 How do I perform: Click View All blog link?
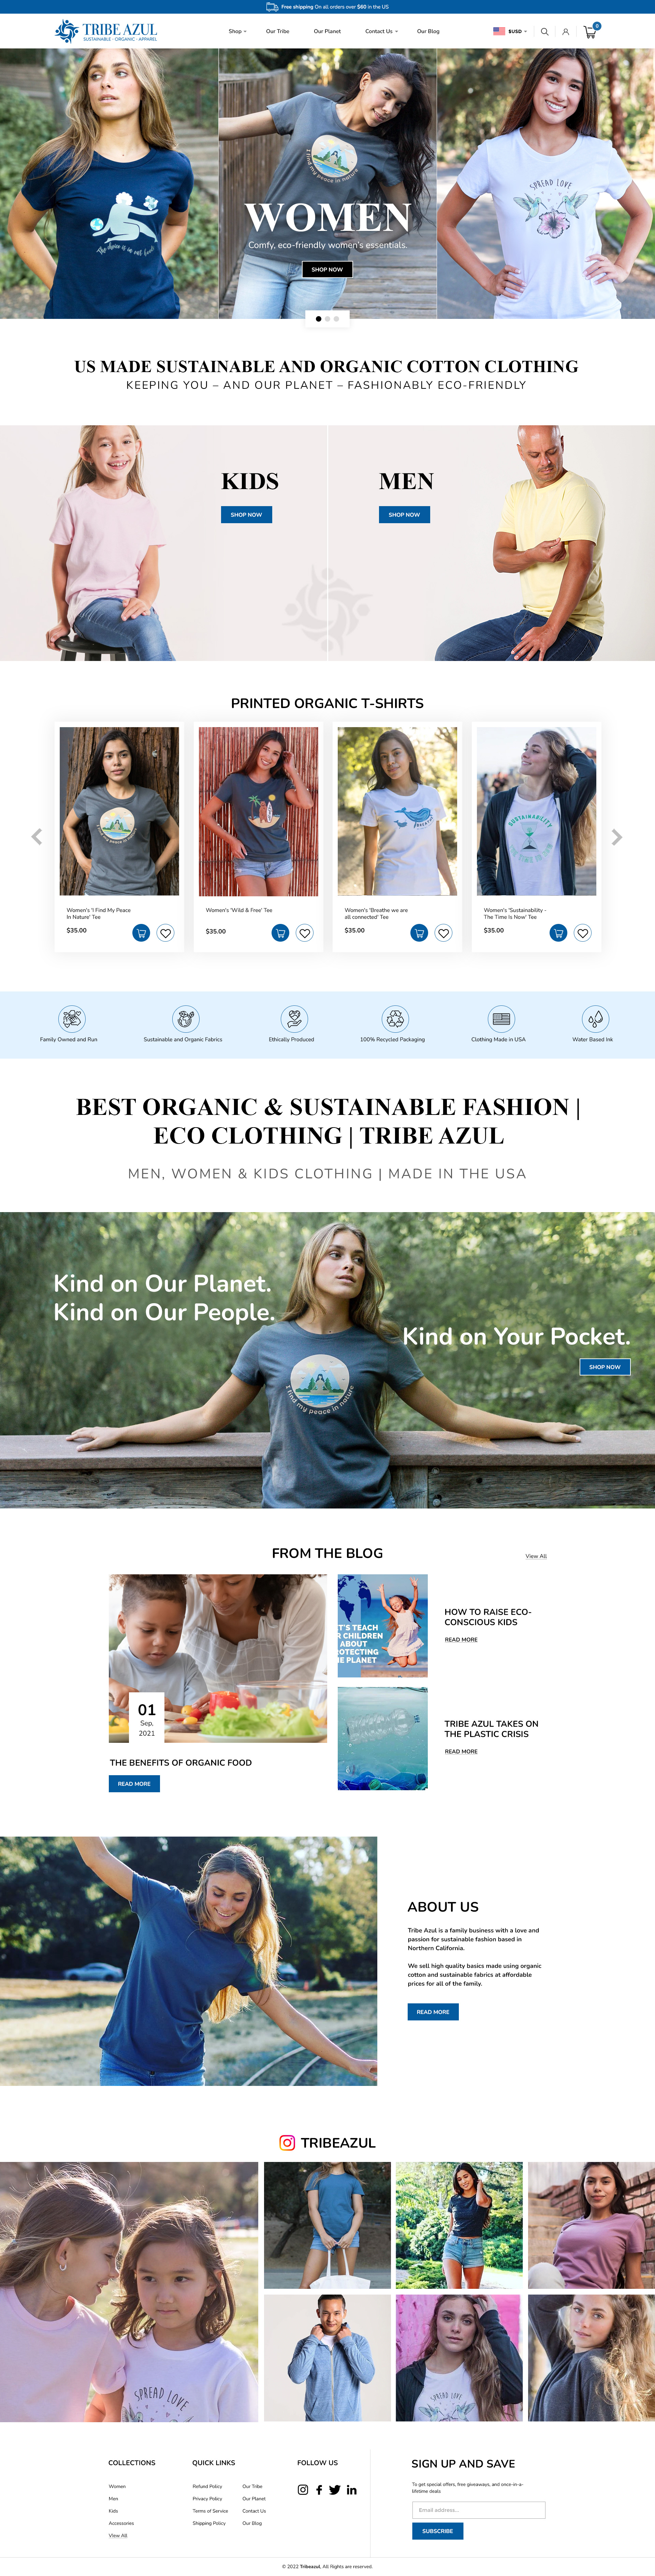[536, 1556]
